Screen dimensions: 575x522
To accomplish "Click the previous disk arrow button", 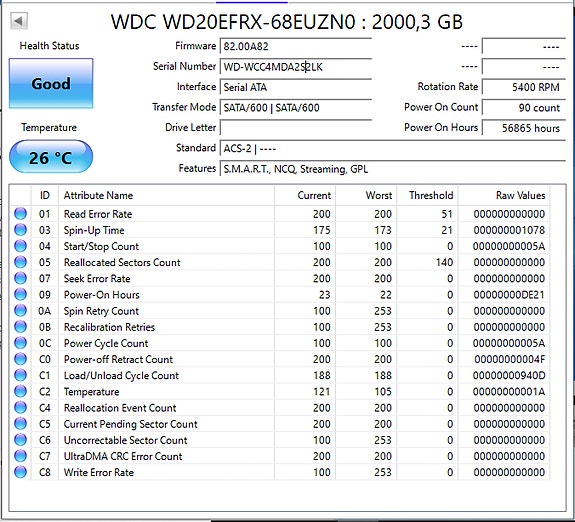I will [x=19, y=21].
